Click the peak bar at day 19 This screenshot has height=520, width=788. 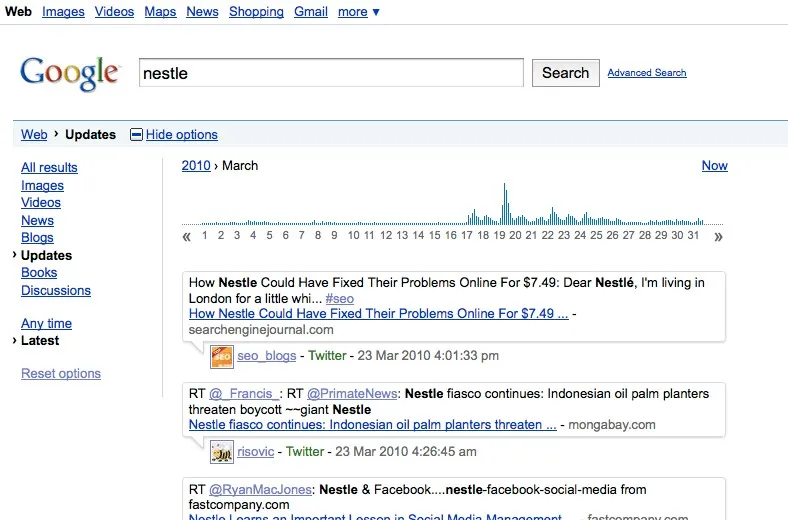[x=505, y=203]
